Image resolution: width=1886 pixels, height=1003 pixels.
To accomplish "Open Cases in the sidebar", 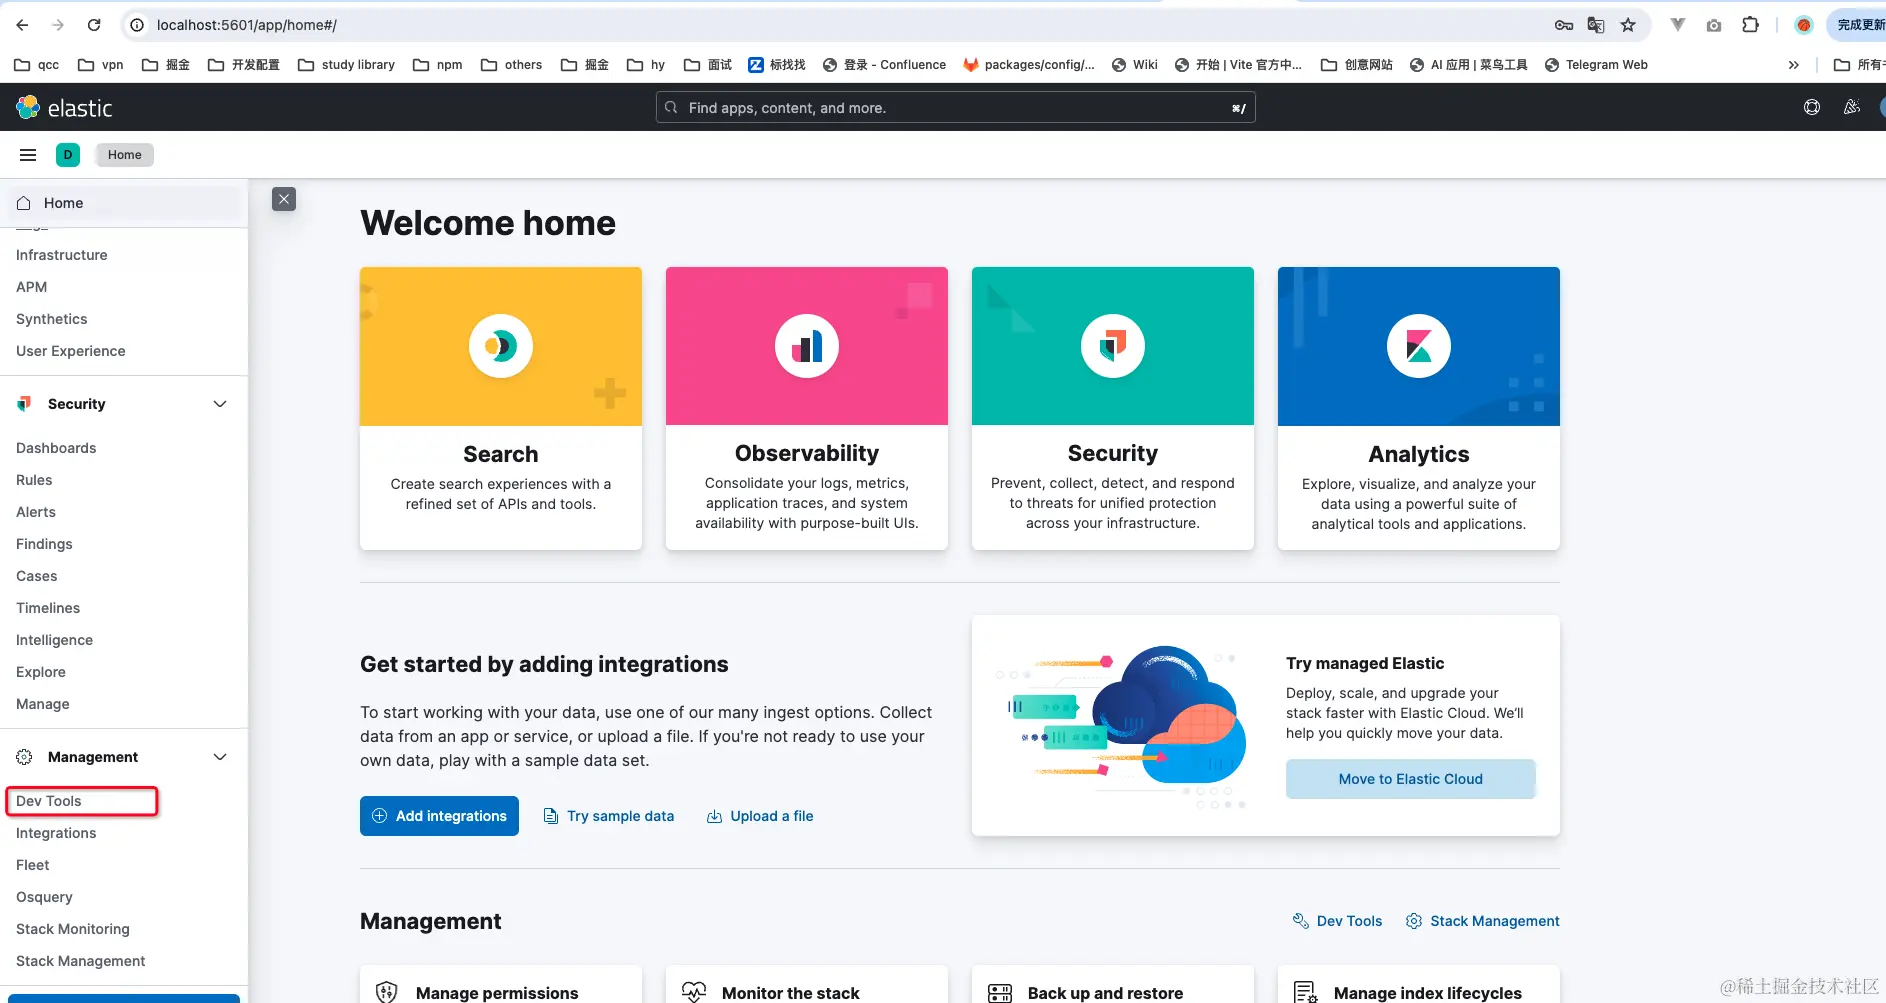I will tap(37, 576).
